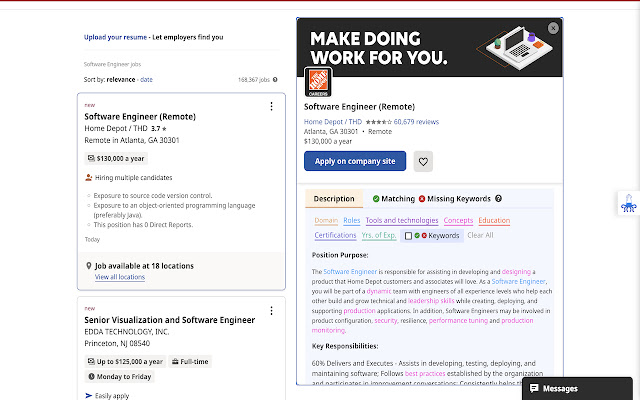Click Clear All filters
Screen dimensions: 640x400
tap(480, 236)
